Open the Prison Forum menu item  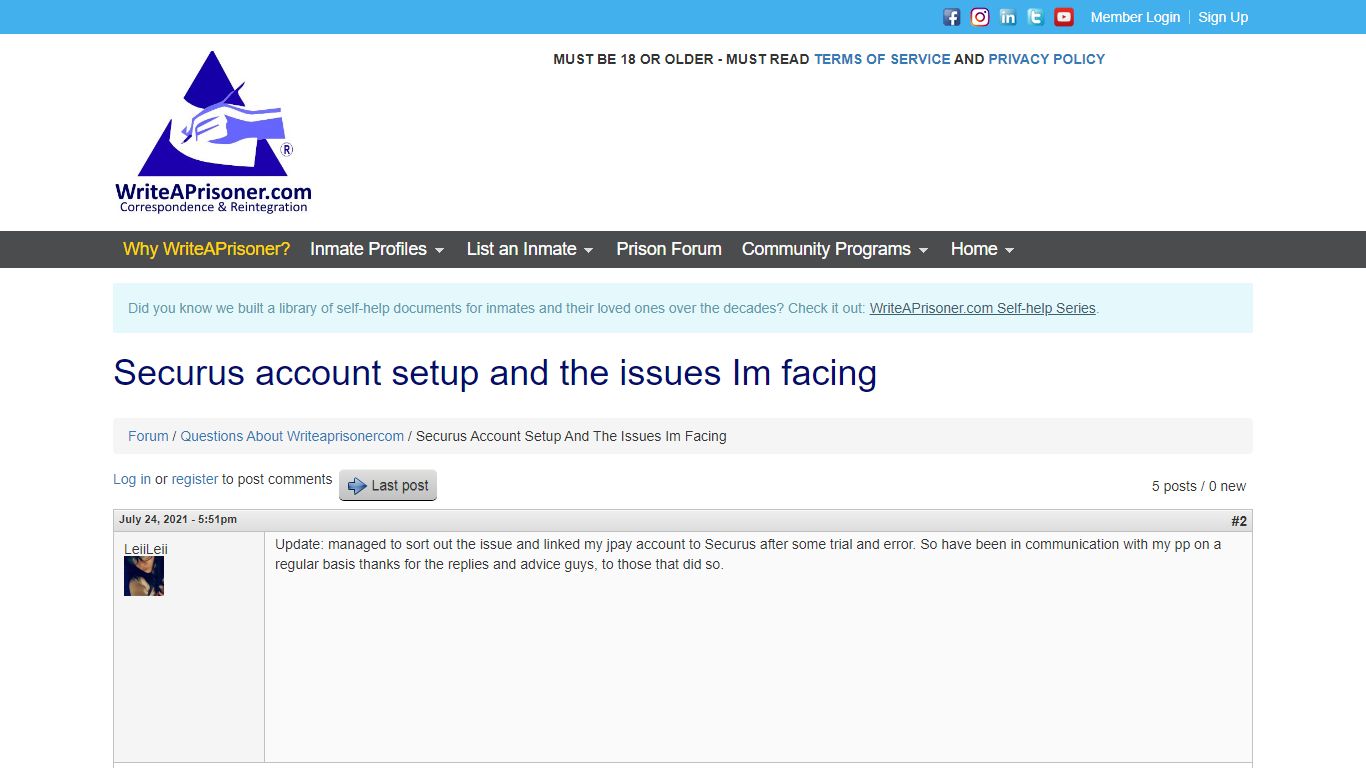coord(669,249)
